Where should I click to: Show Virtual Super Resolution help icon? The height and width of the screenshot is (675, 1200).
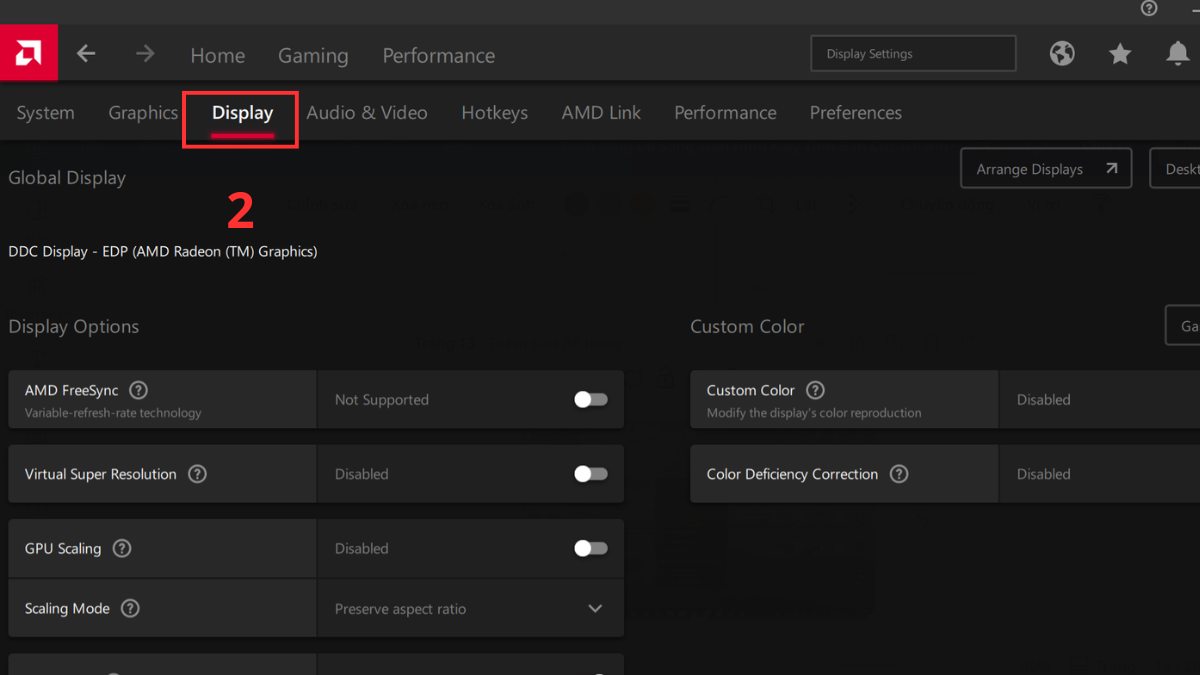(197, 474)
